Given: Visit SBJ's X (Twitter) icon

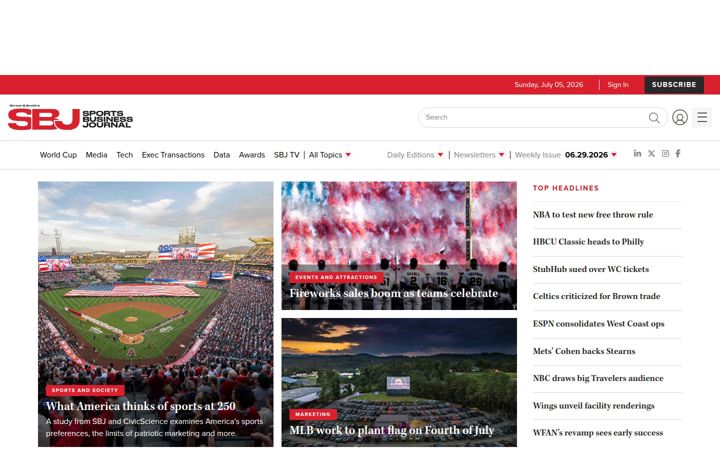Looking at the screenshot, I should point(651,153).
